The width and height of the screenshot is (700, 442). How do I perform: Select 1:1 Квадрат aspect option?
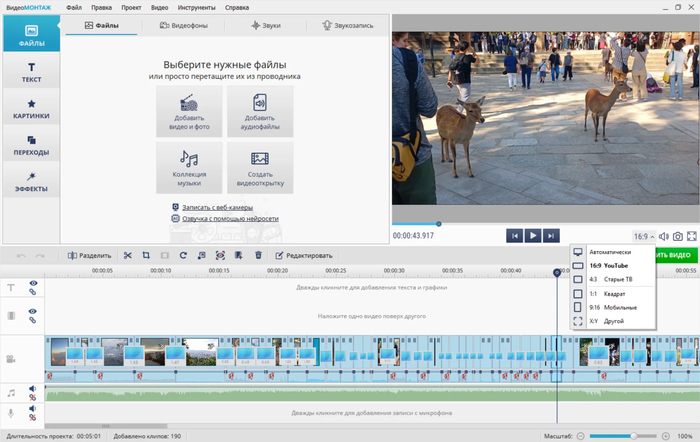click(604, 294)
